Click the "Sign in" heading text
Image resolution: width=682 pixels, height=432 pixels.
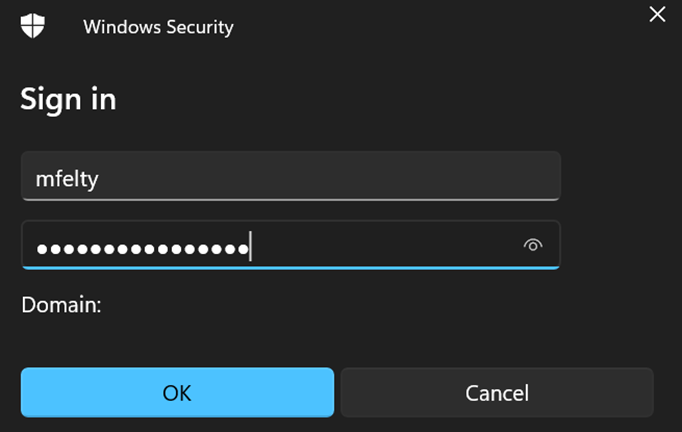point(68,99)
